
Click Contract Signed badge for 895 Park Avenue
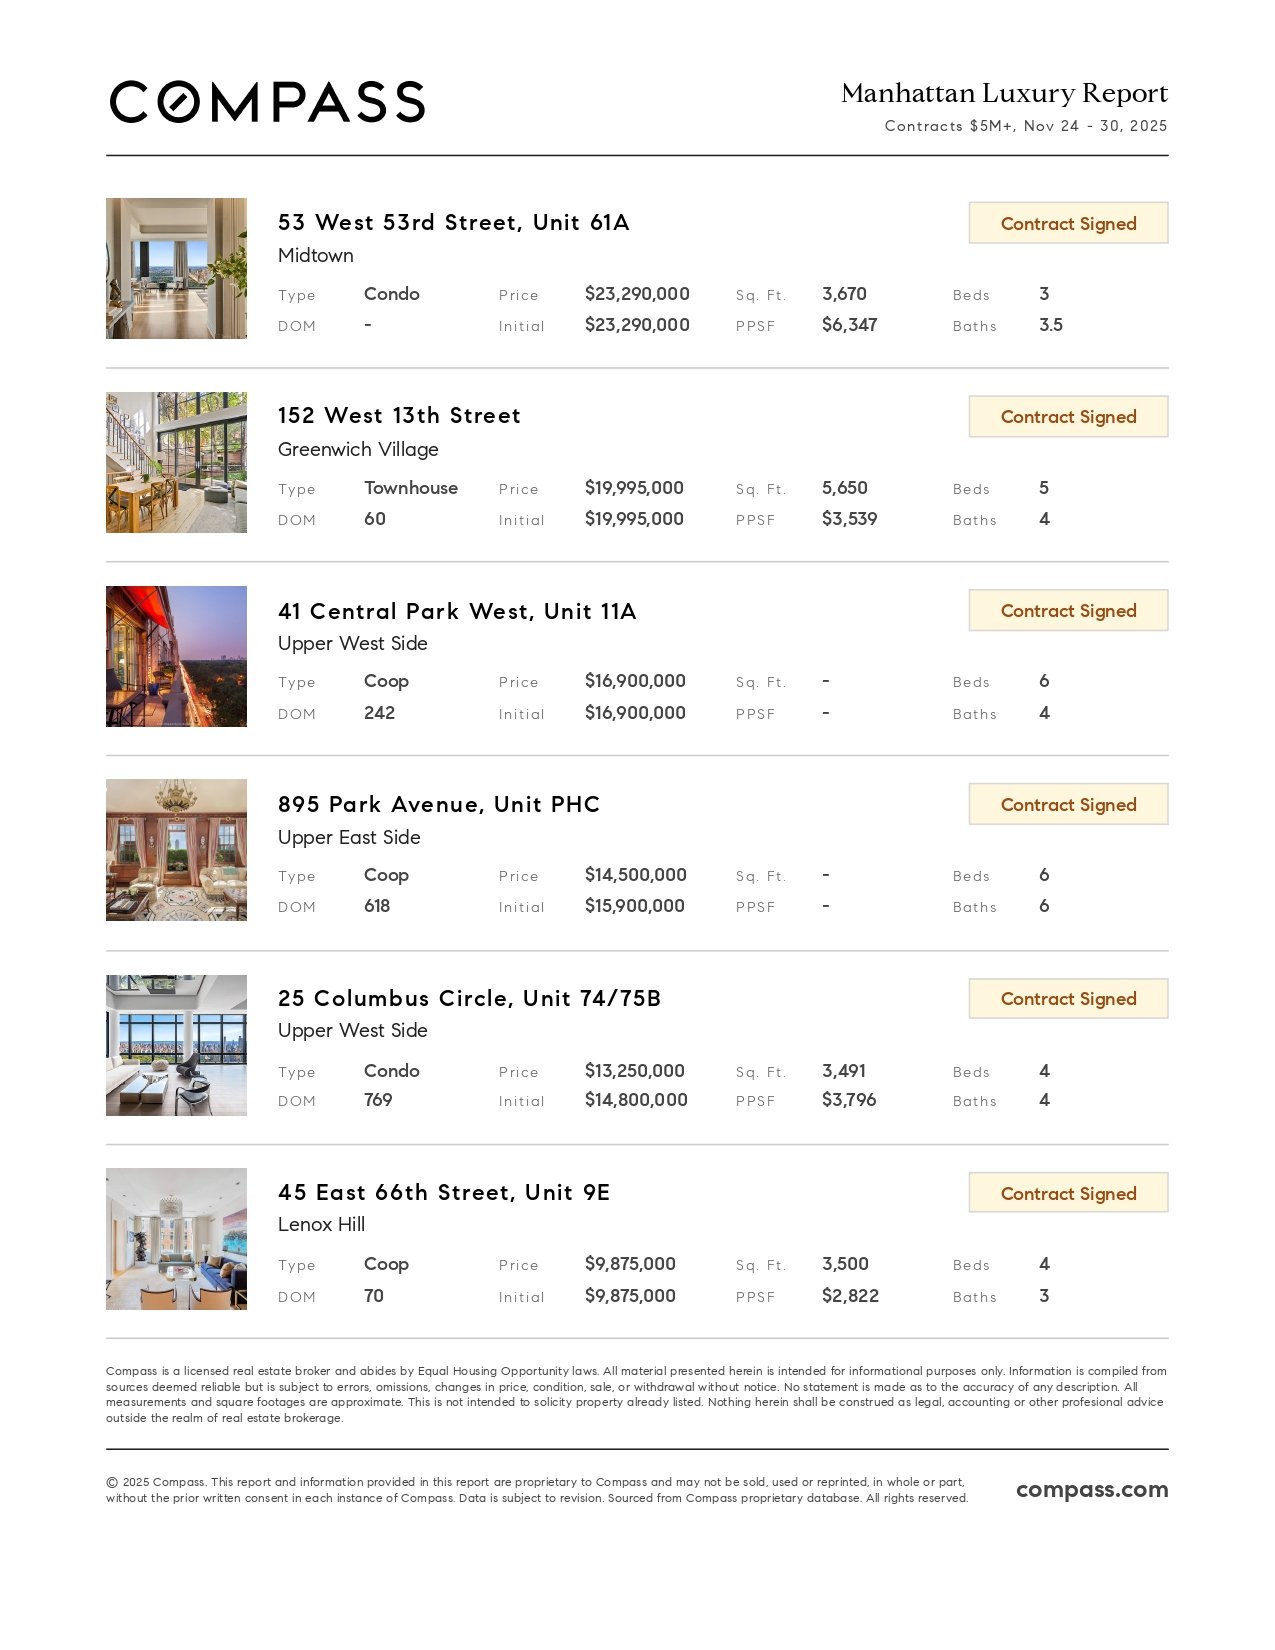[1068, 805]
